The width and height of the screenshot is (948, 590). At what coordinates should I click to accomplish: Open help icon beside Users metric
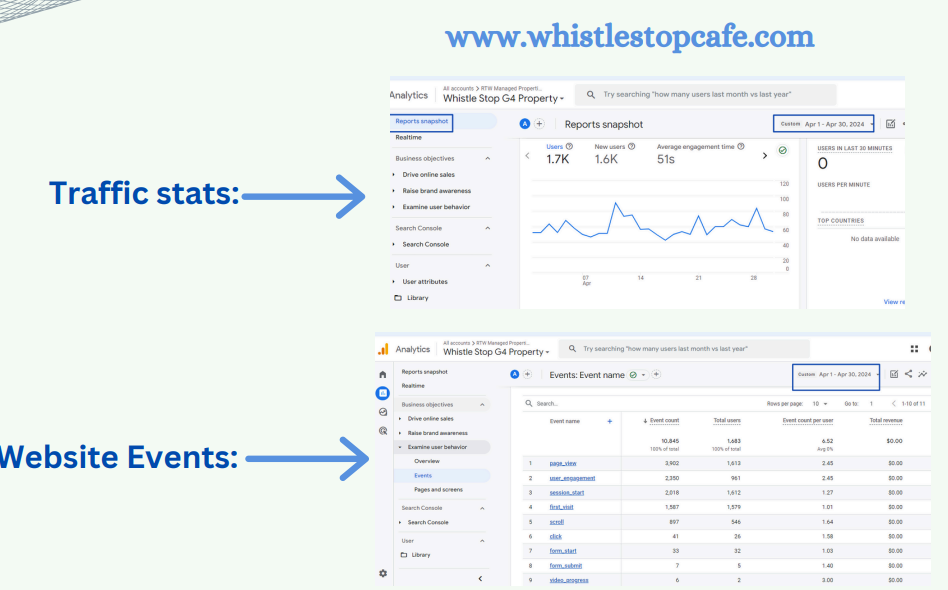pyautogui.click(x=569, y=146)
